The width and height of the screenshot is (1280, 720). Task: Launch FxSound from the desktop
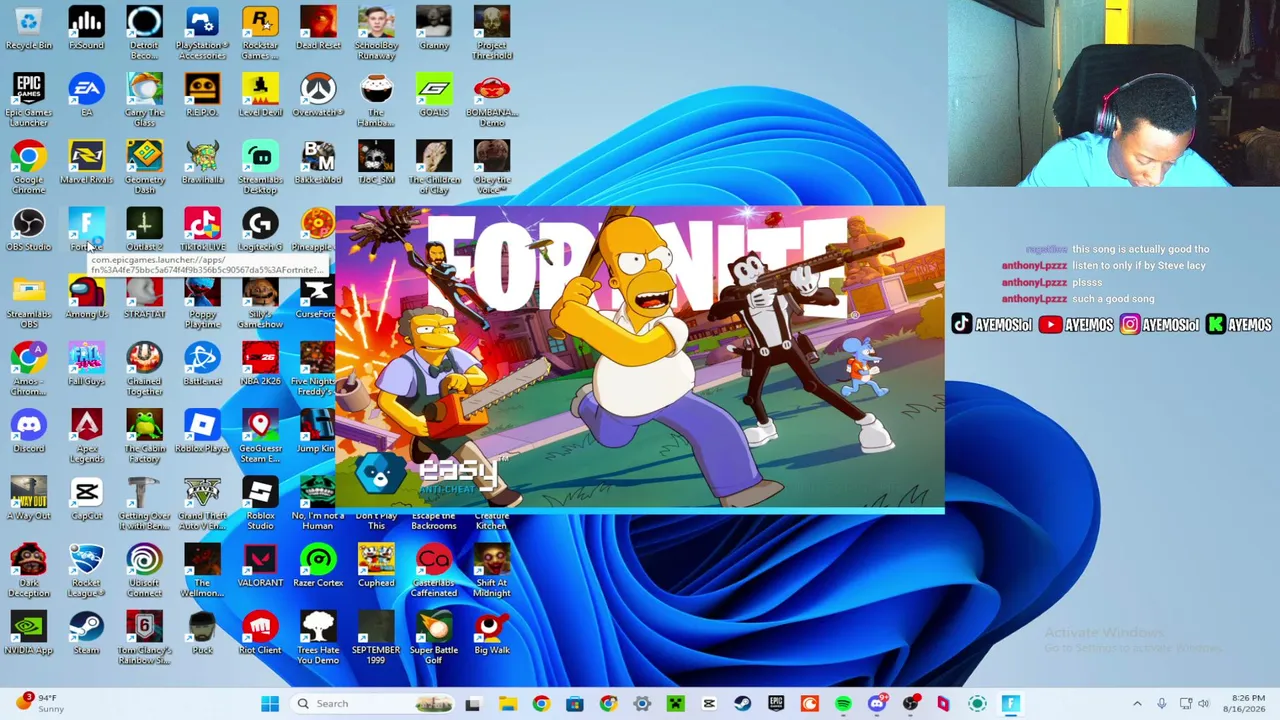[x=86, y=28]
